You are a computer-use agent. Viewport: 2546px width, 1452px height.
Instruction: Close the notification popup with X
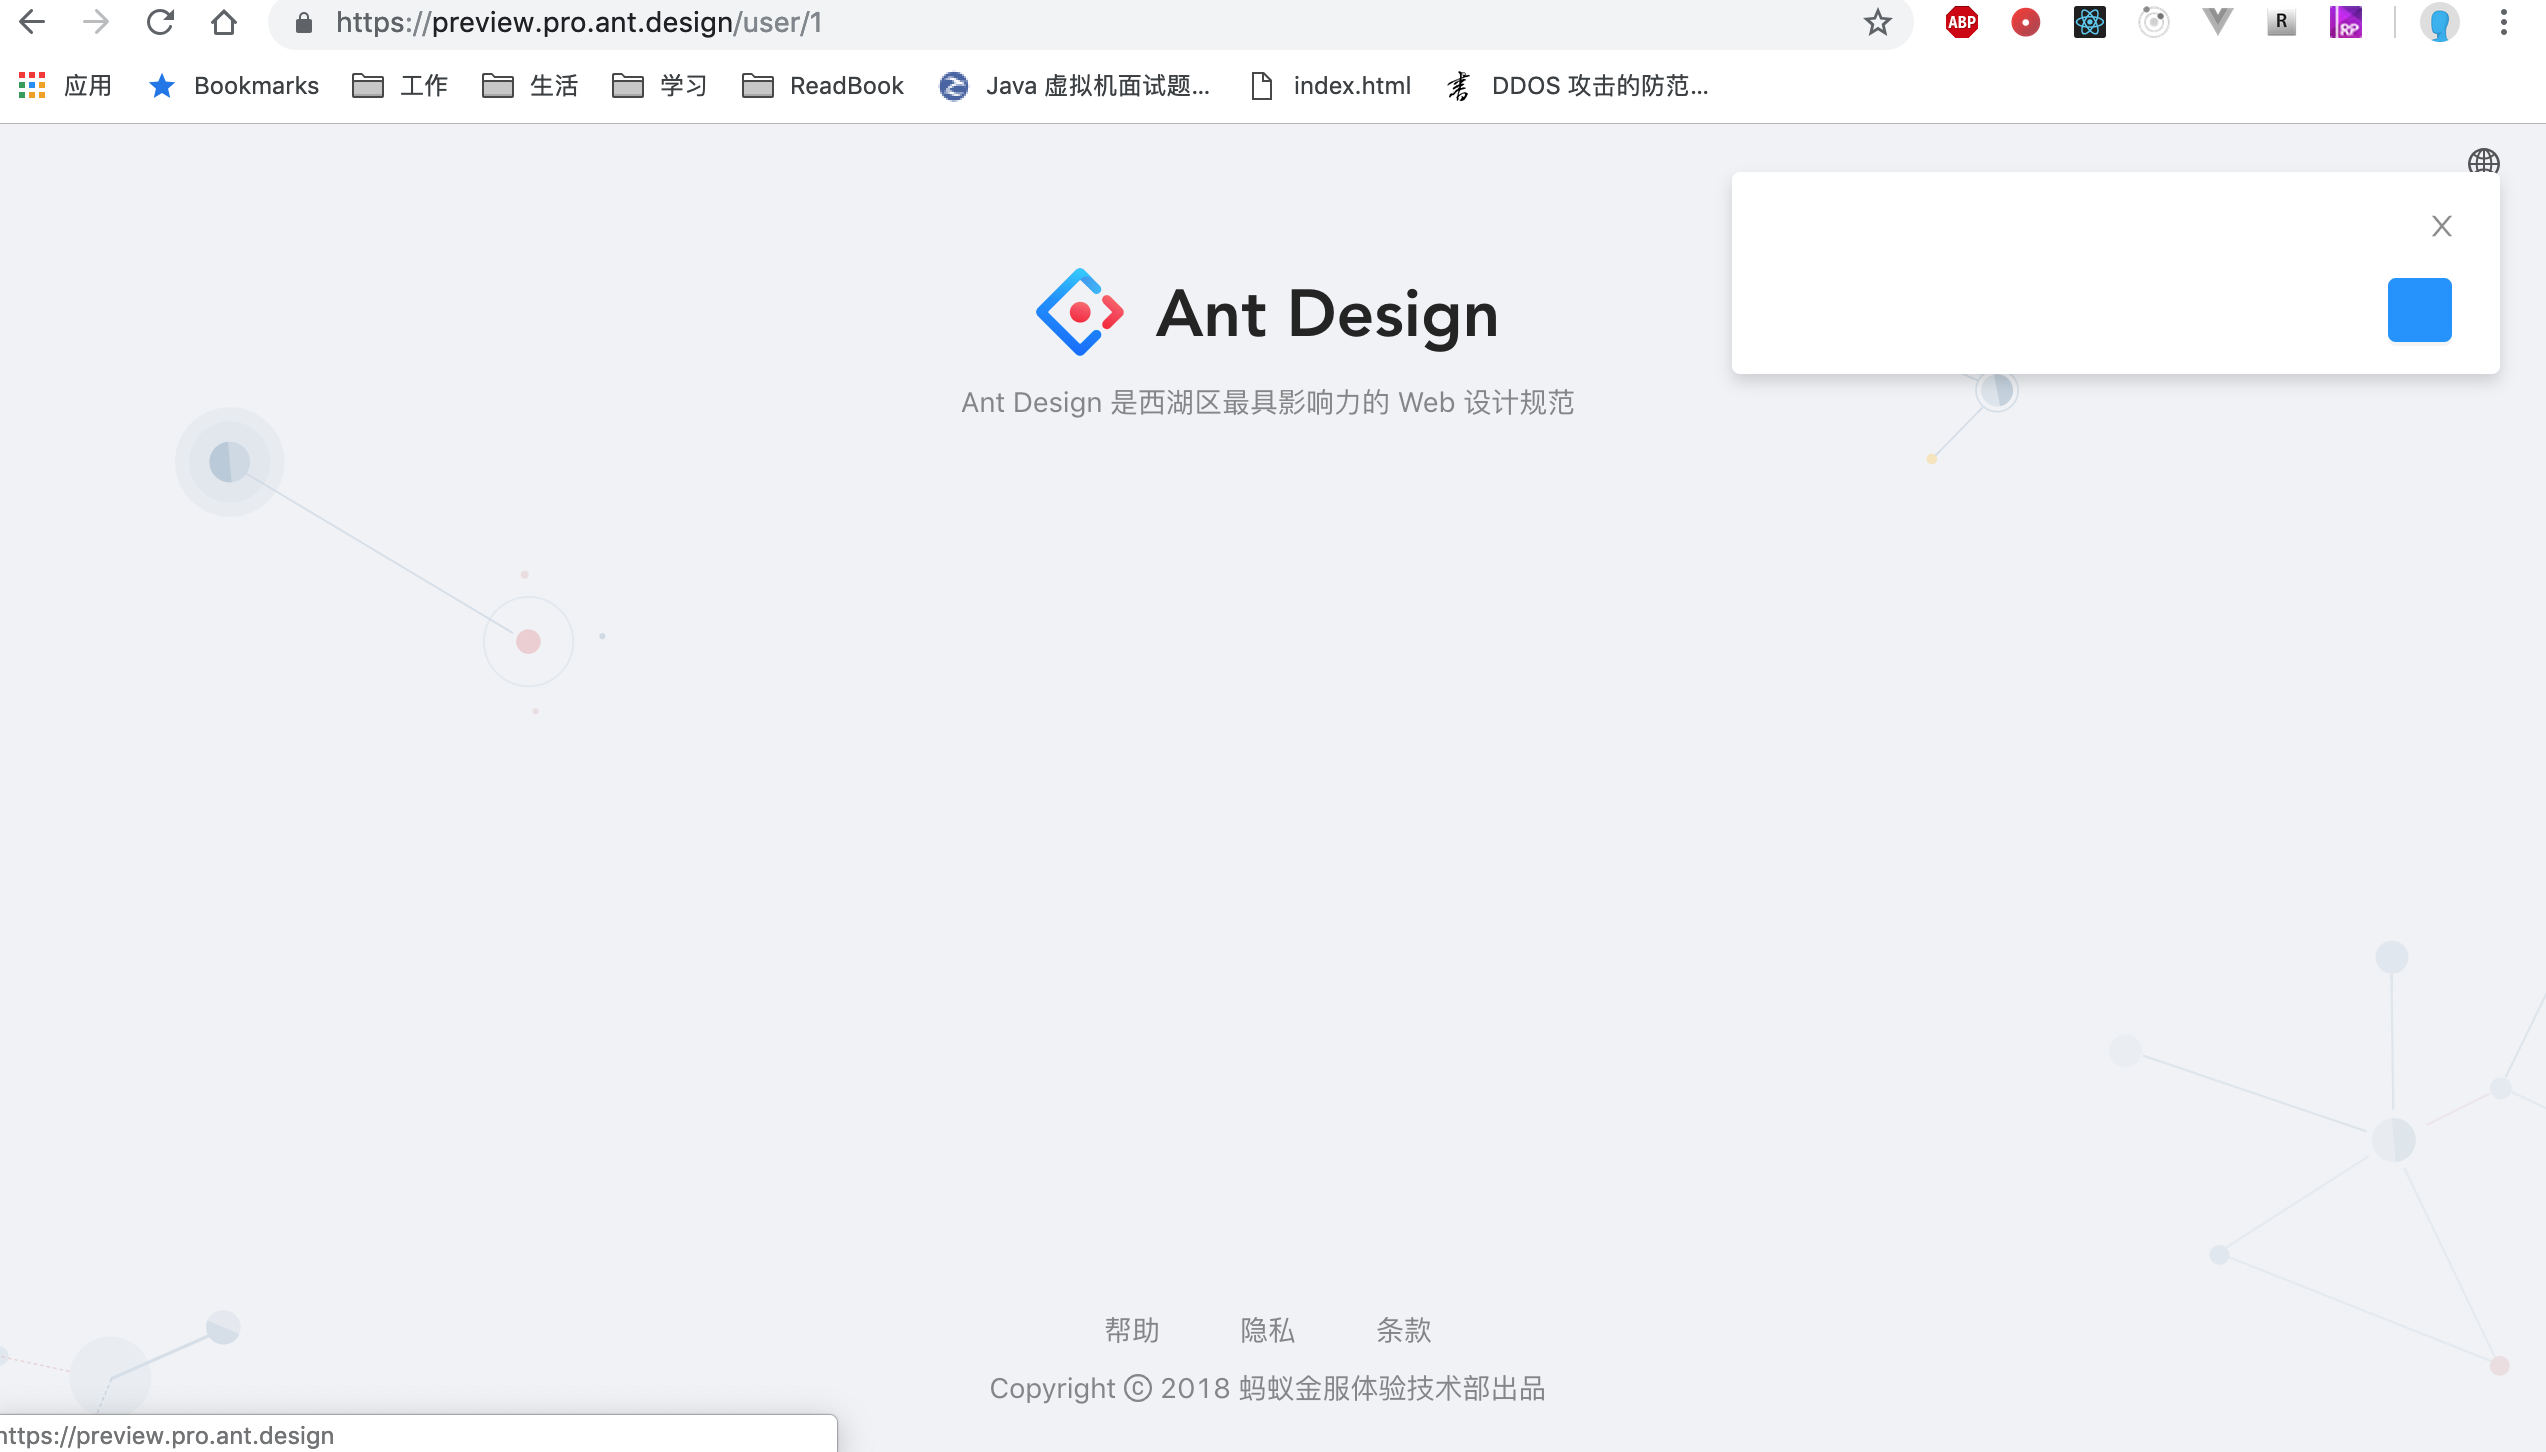2442,226
